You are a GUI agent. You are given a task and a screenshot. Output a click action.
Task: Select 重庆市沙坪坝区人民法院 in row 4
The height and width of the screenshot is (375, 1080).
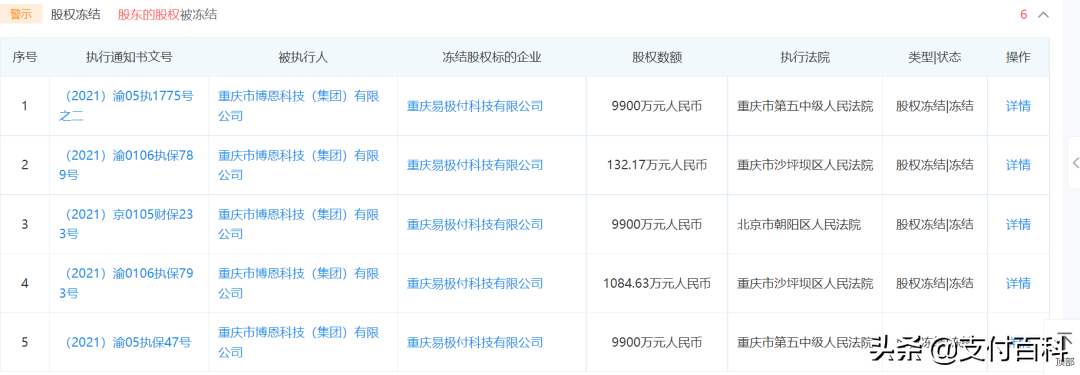(x=805, y=283)
